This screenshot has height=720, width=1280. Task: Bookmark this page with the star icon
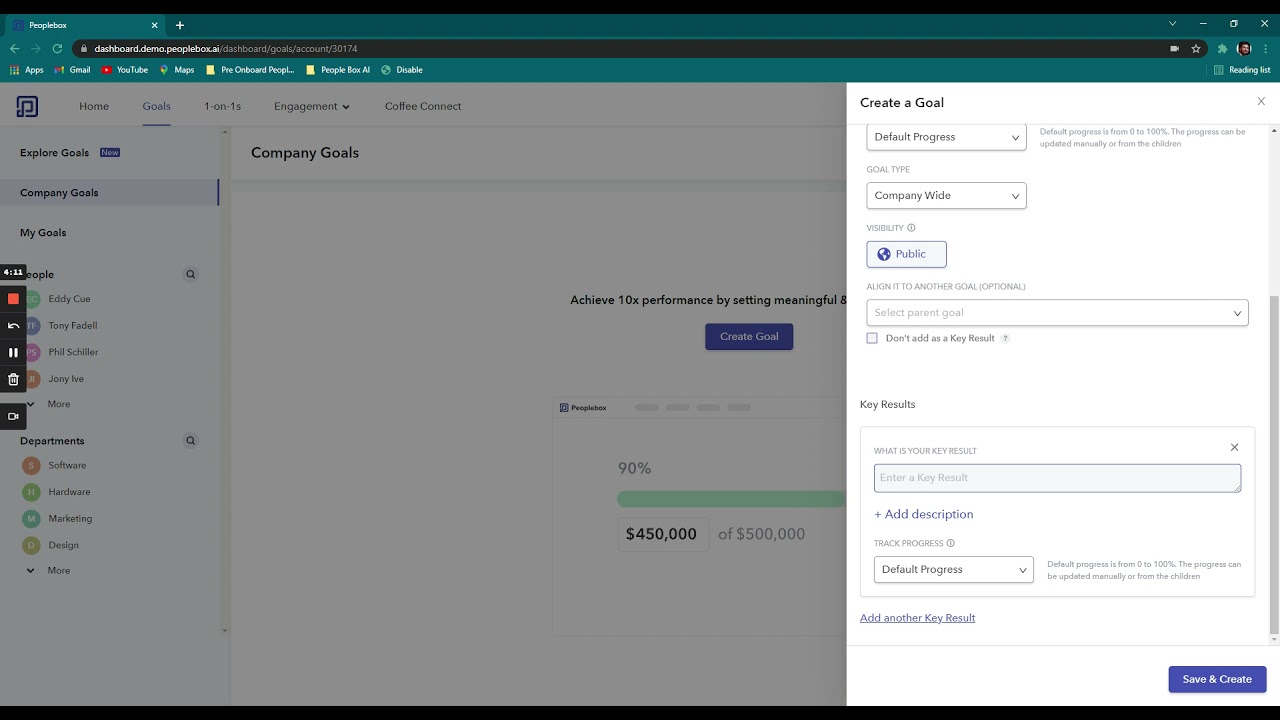tap(1196, 48)
